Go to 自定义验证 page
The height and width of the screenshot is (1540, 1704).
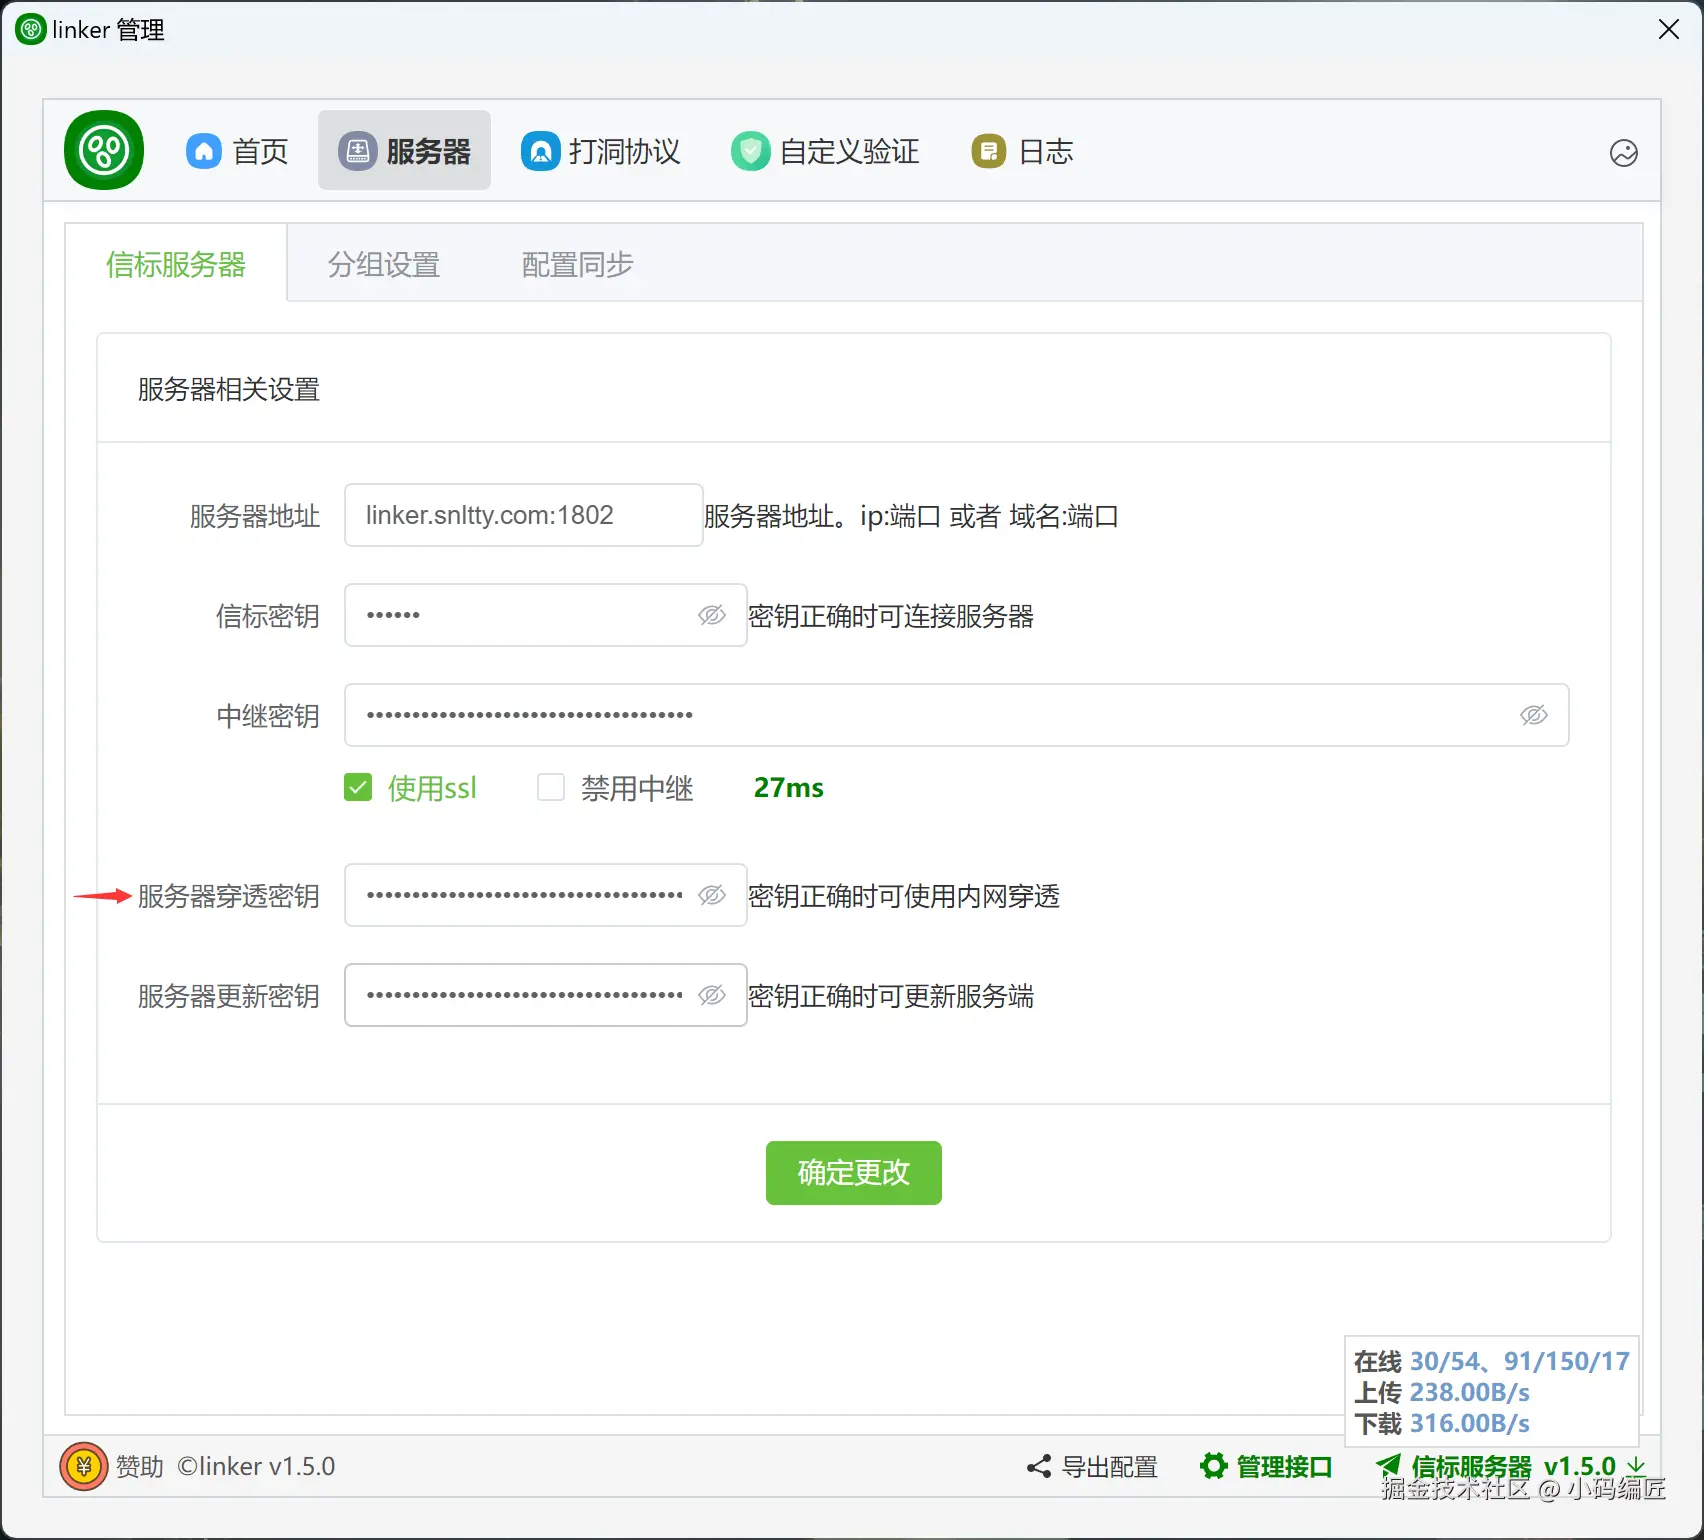[825, 151]
